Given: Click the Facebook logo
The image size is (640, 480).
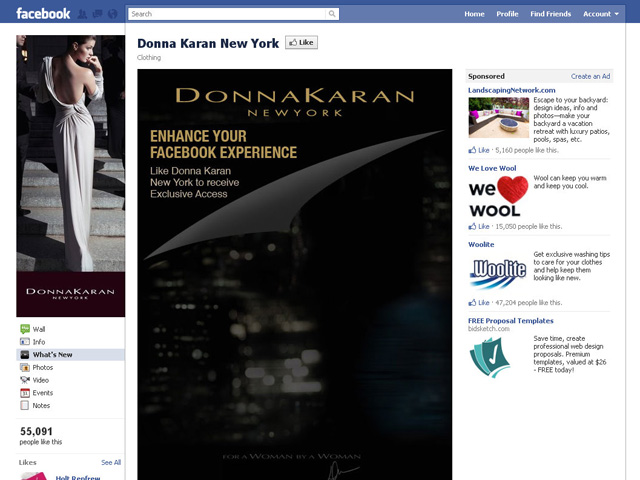Looking at the screenshot, I should click(x=43, y=13).
